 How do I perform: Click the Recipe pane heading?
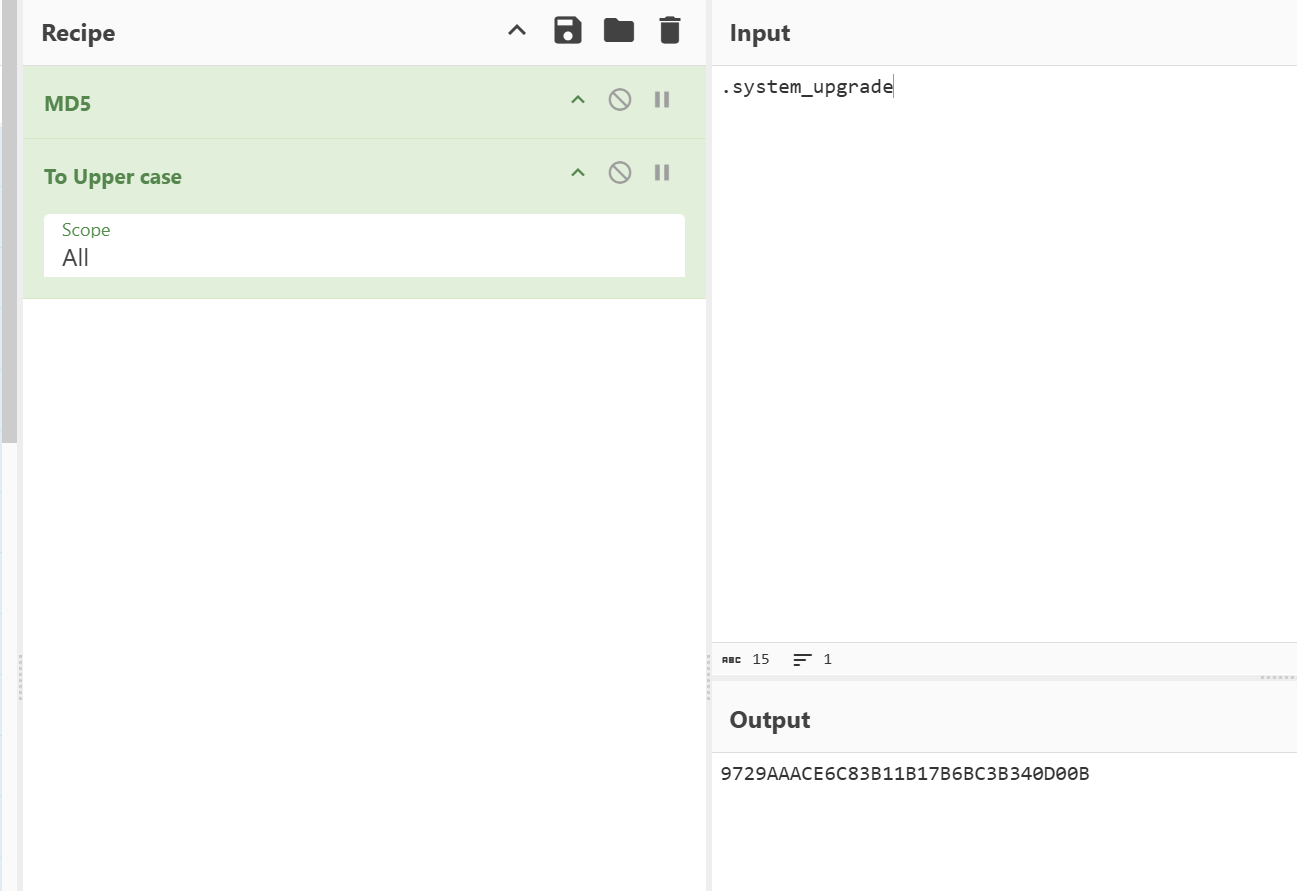pos(78,33)
